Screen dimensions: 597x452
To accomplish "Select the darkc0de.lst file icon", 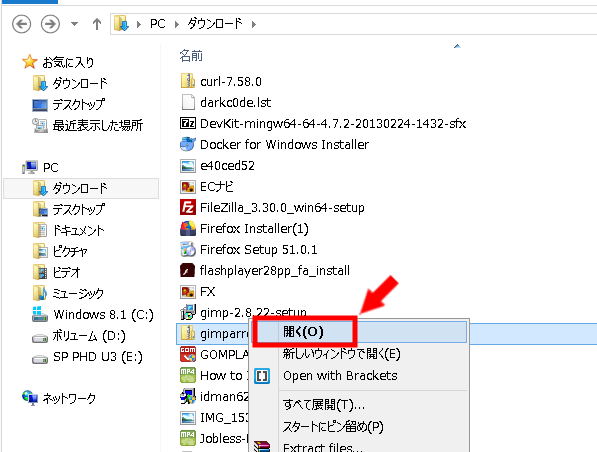I will 188,102.
